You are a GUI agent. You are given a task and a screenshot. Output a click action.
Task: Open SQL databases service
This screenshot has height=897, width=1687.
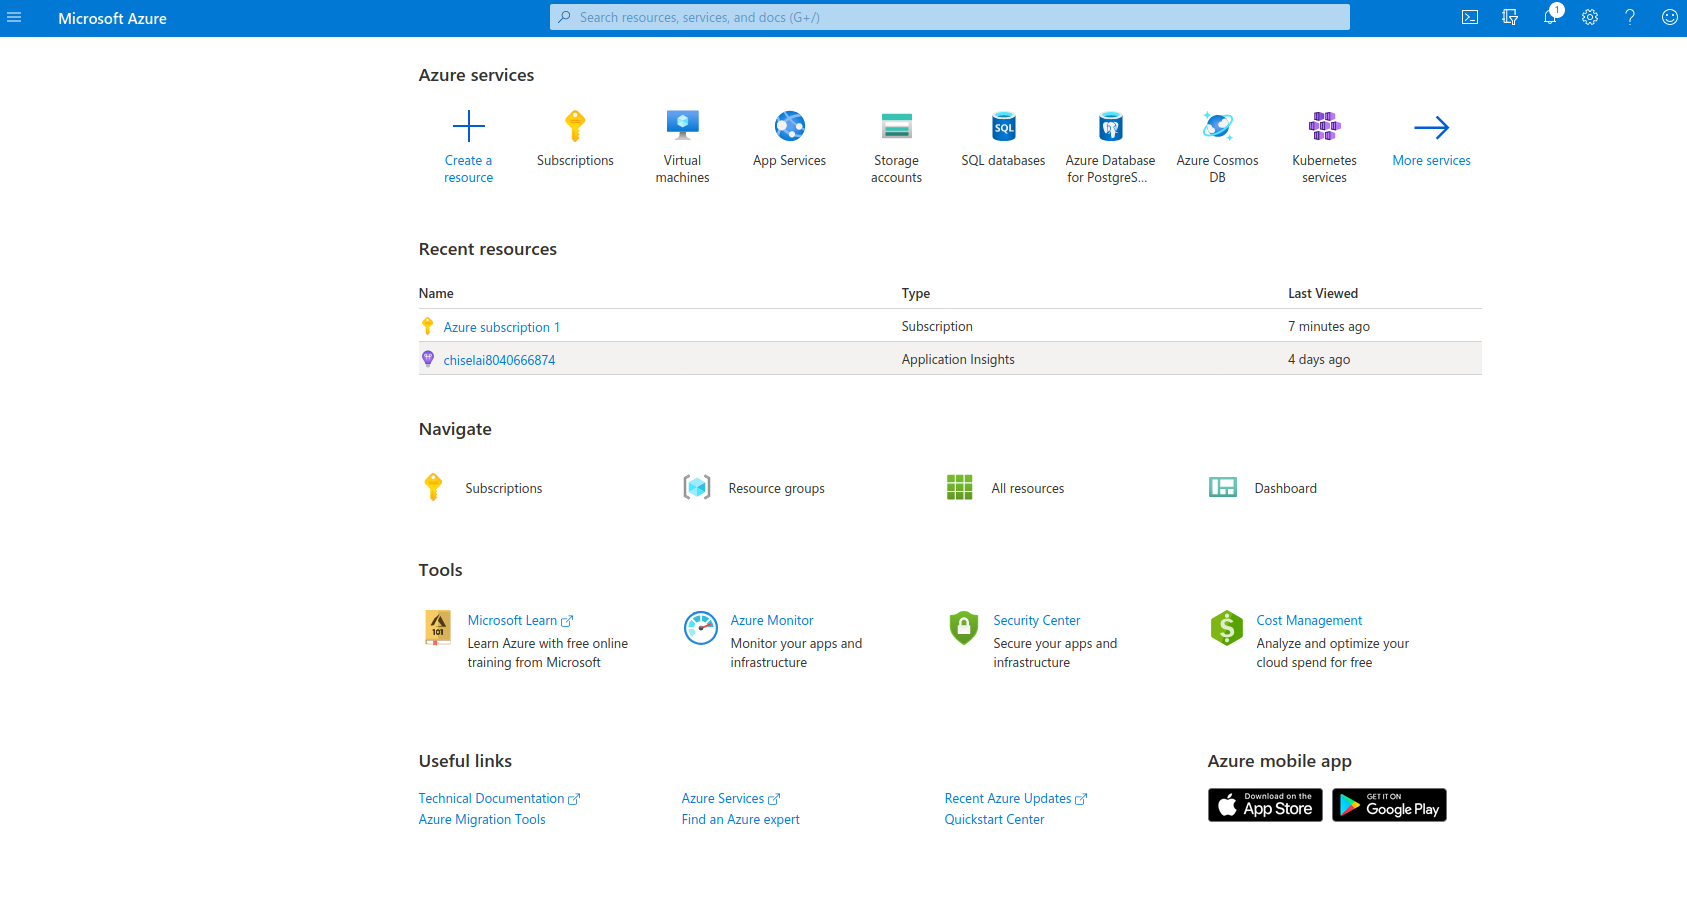1003,126
